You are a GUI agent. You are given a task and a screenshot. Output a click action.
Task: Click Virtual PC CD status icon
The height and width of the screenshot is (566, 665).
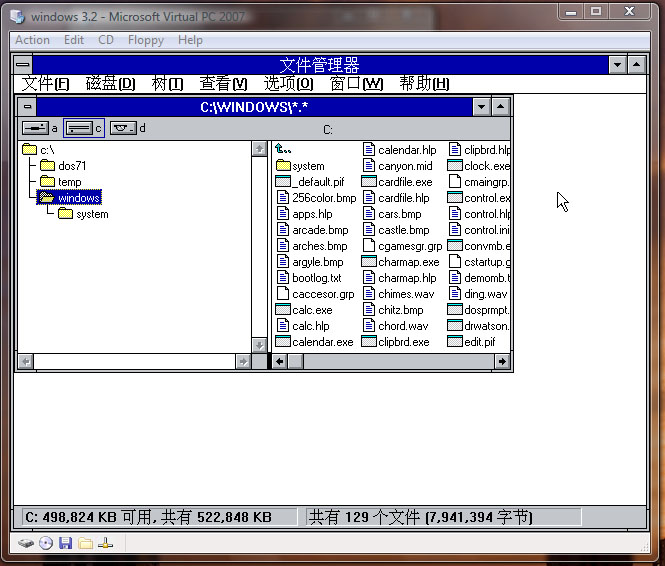46,543
